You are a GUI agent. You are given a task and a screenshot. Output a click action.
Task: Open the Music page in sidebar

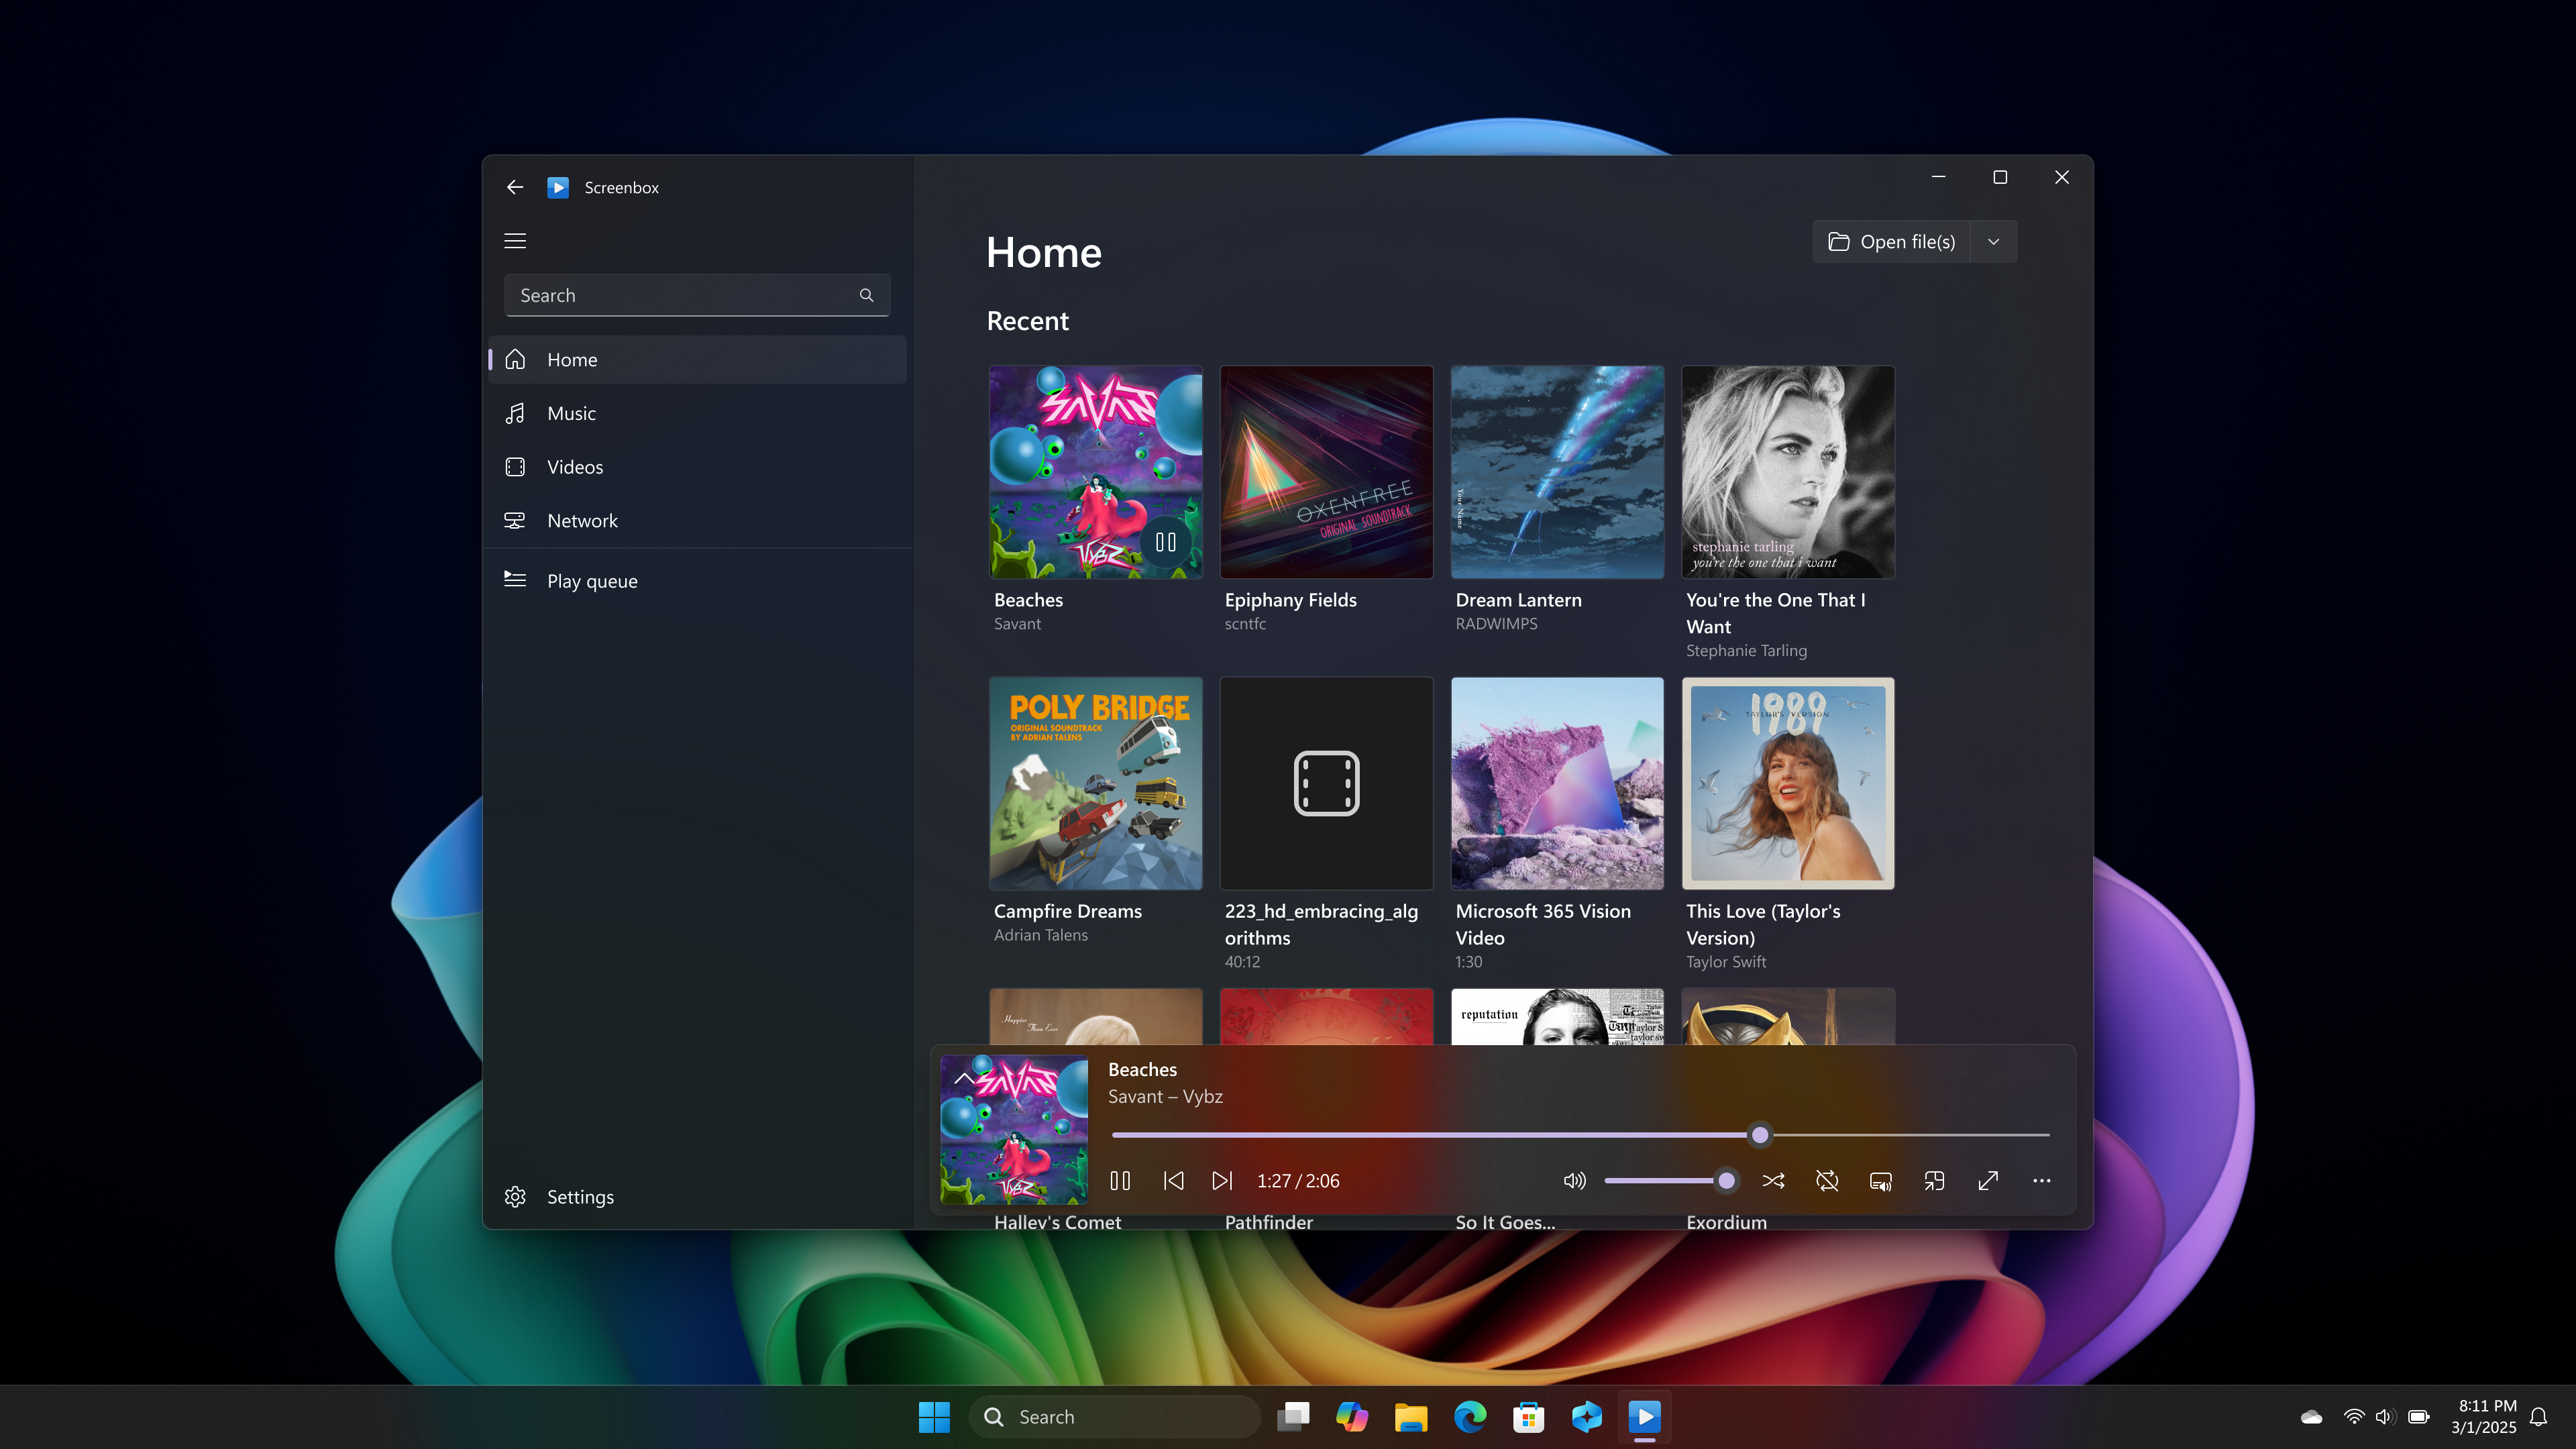click(x=571, y=413)
